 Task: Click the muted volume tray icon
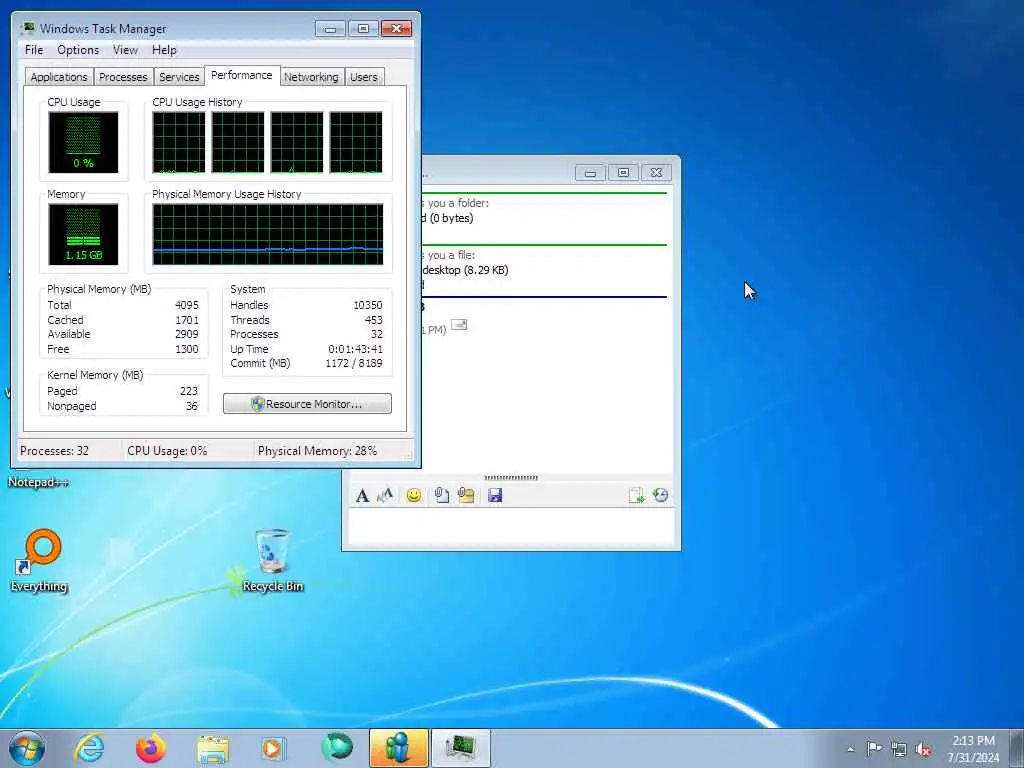923,749
